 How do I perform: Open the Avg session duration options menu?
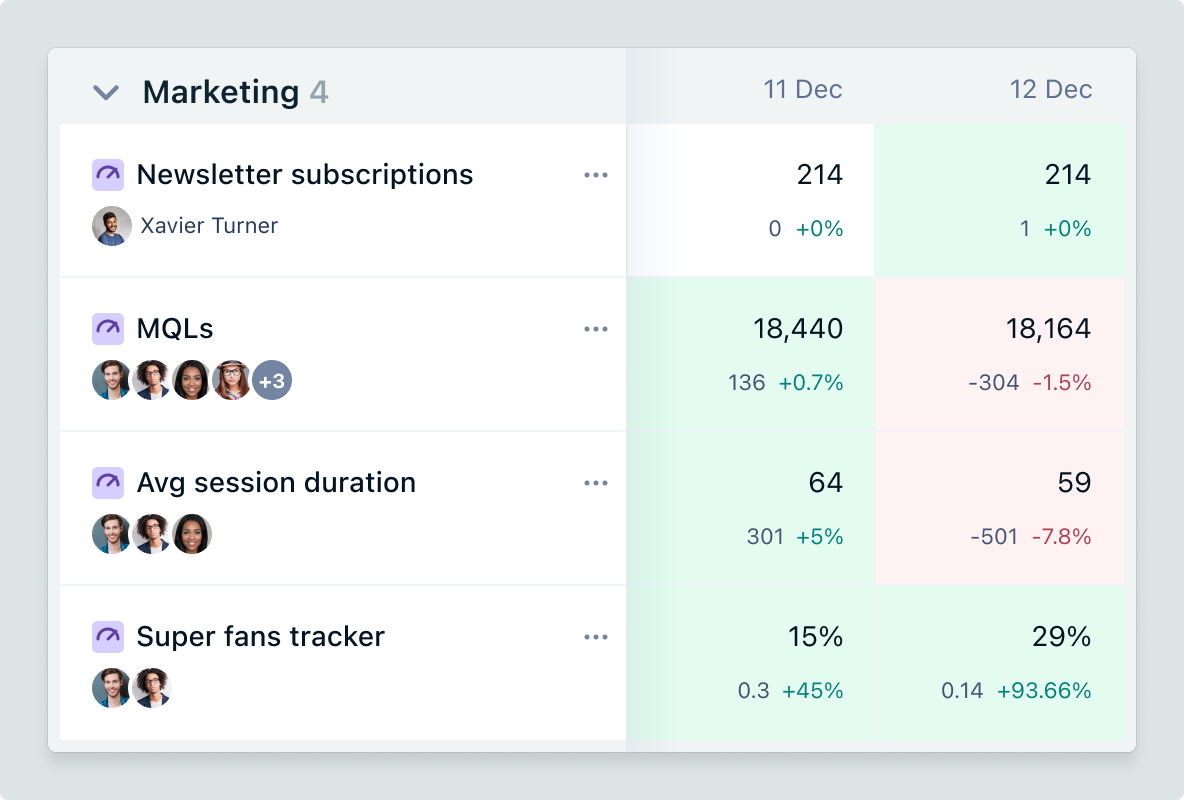pyautogui.click(x=596, y=483)
